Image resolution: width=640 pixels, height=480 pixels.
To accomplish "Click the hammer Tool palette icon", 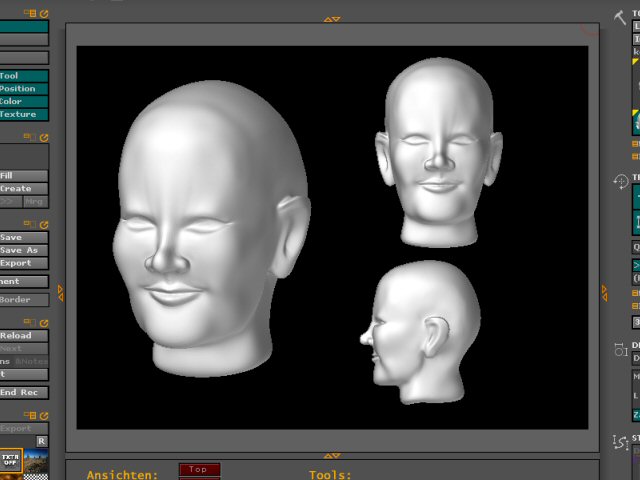I will (620, 16).
